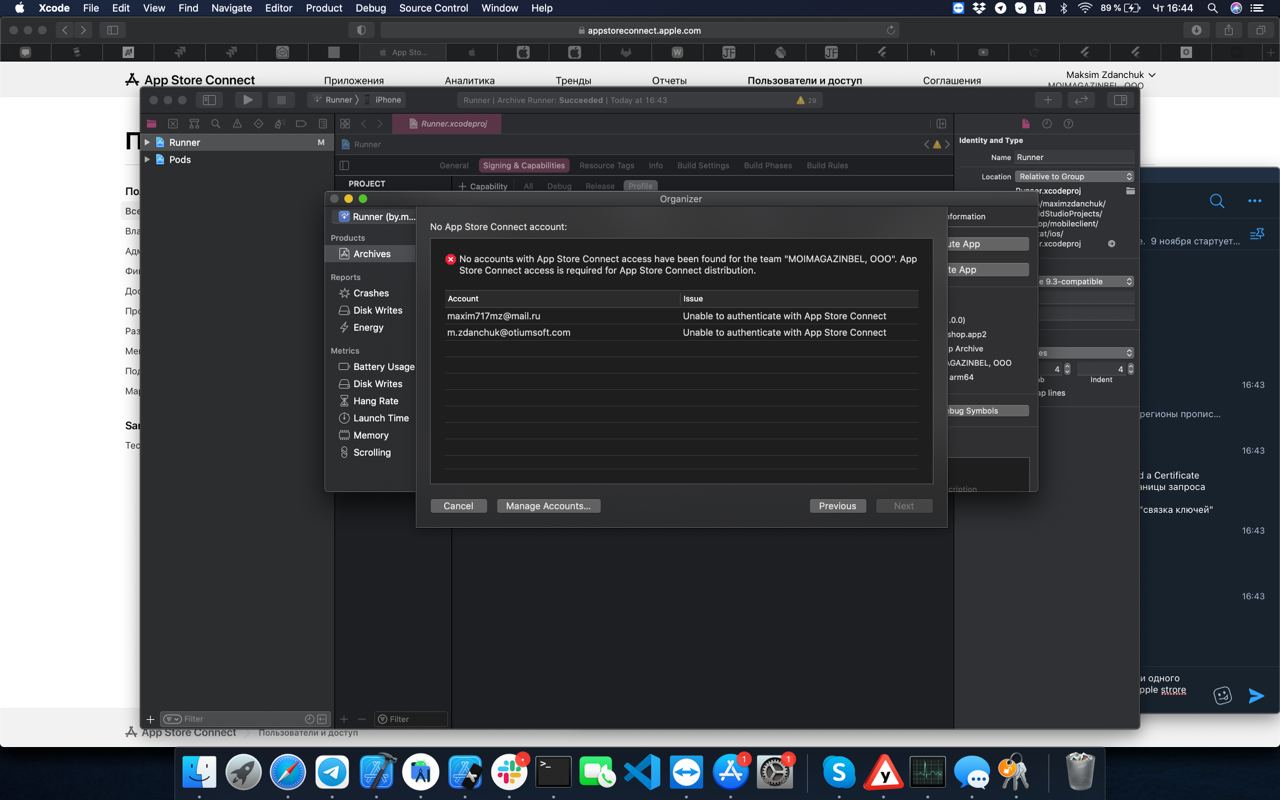Open the Test navigator diamond icon
This screenshot has height=800, width=1280.
[258, 124]
